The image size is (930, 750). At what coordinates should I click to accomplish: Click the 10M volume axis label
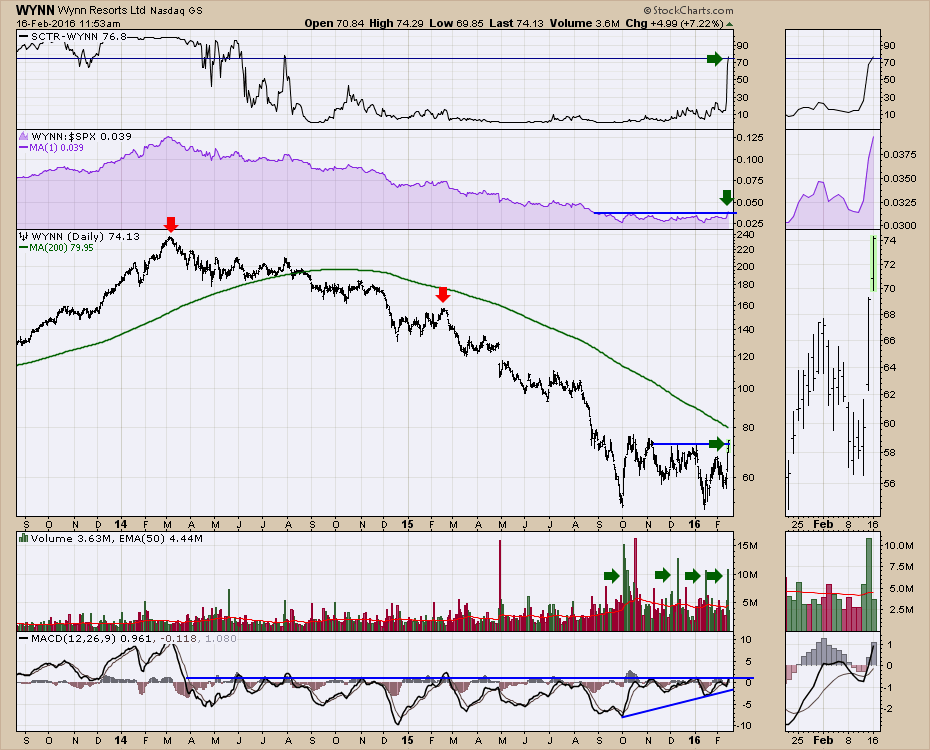pyautogui.click(x=747, y=575)
